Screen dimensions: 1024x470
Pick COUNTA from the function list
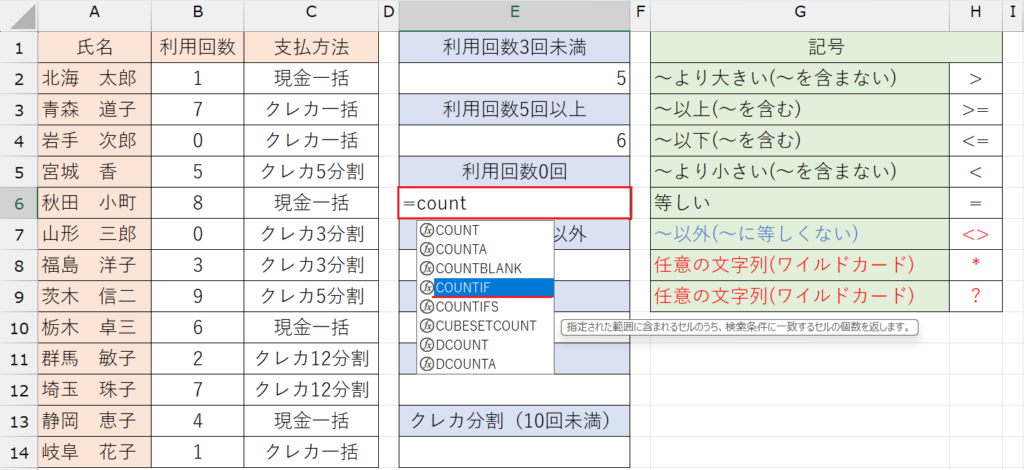click(x=486, y=249)
